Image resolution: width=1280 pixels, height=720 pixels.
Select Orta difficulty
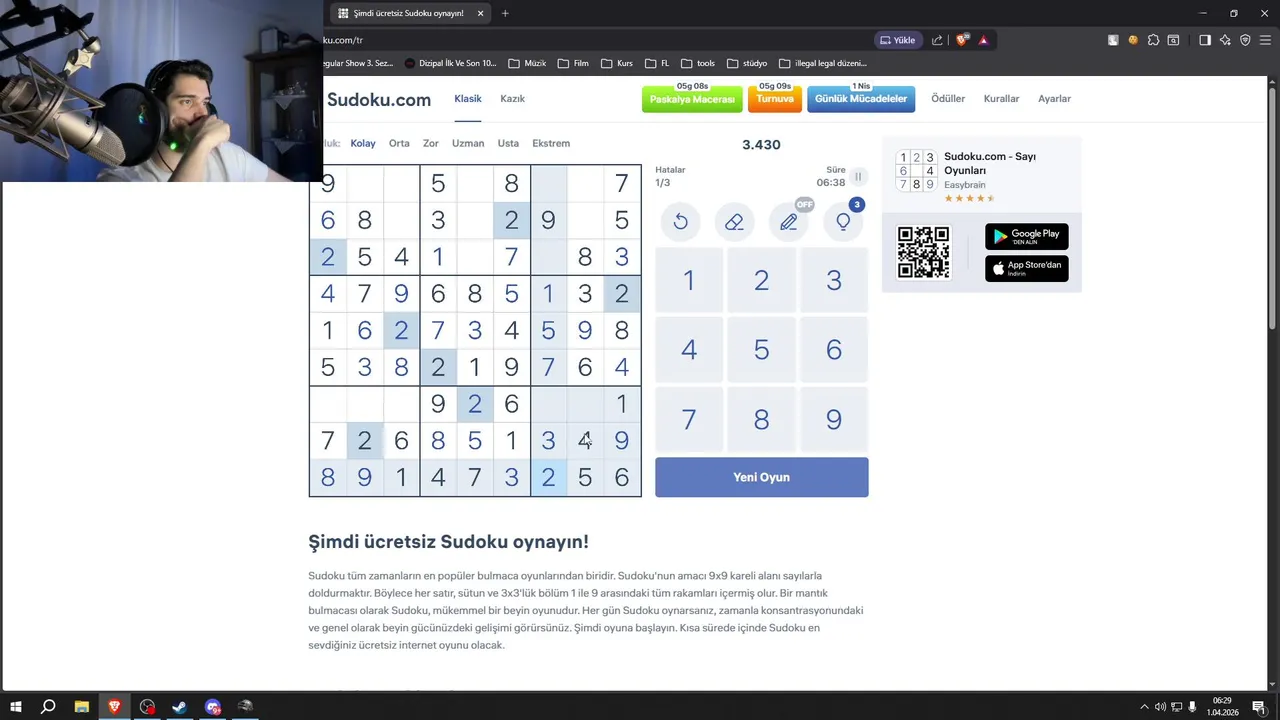[399, 143]
